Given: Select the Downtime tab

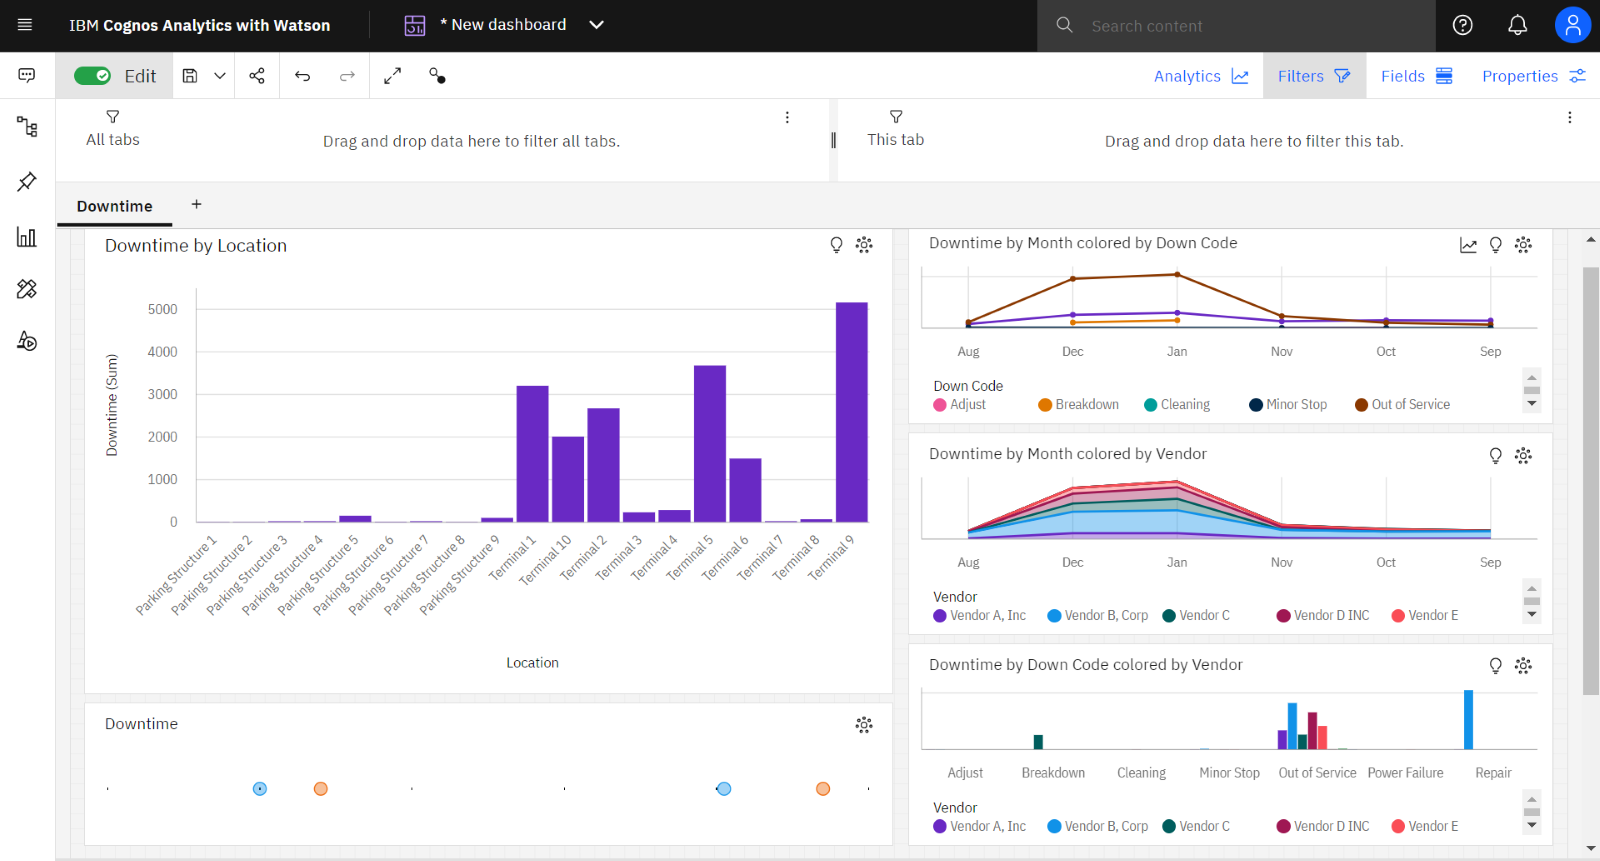Looking at the screenshot, I should click(115, 206).
